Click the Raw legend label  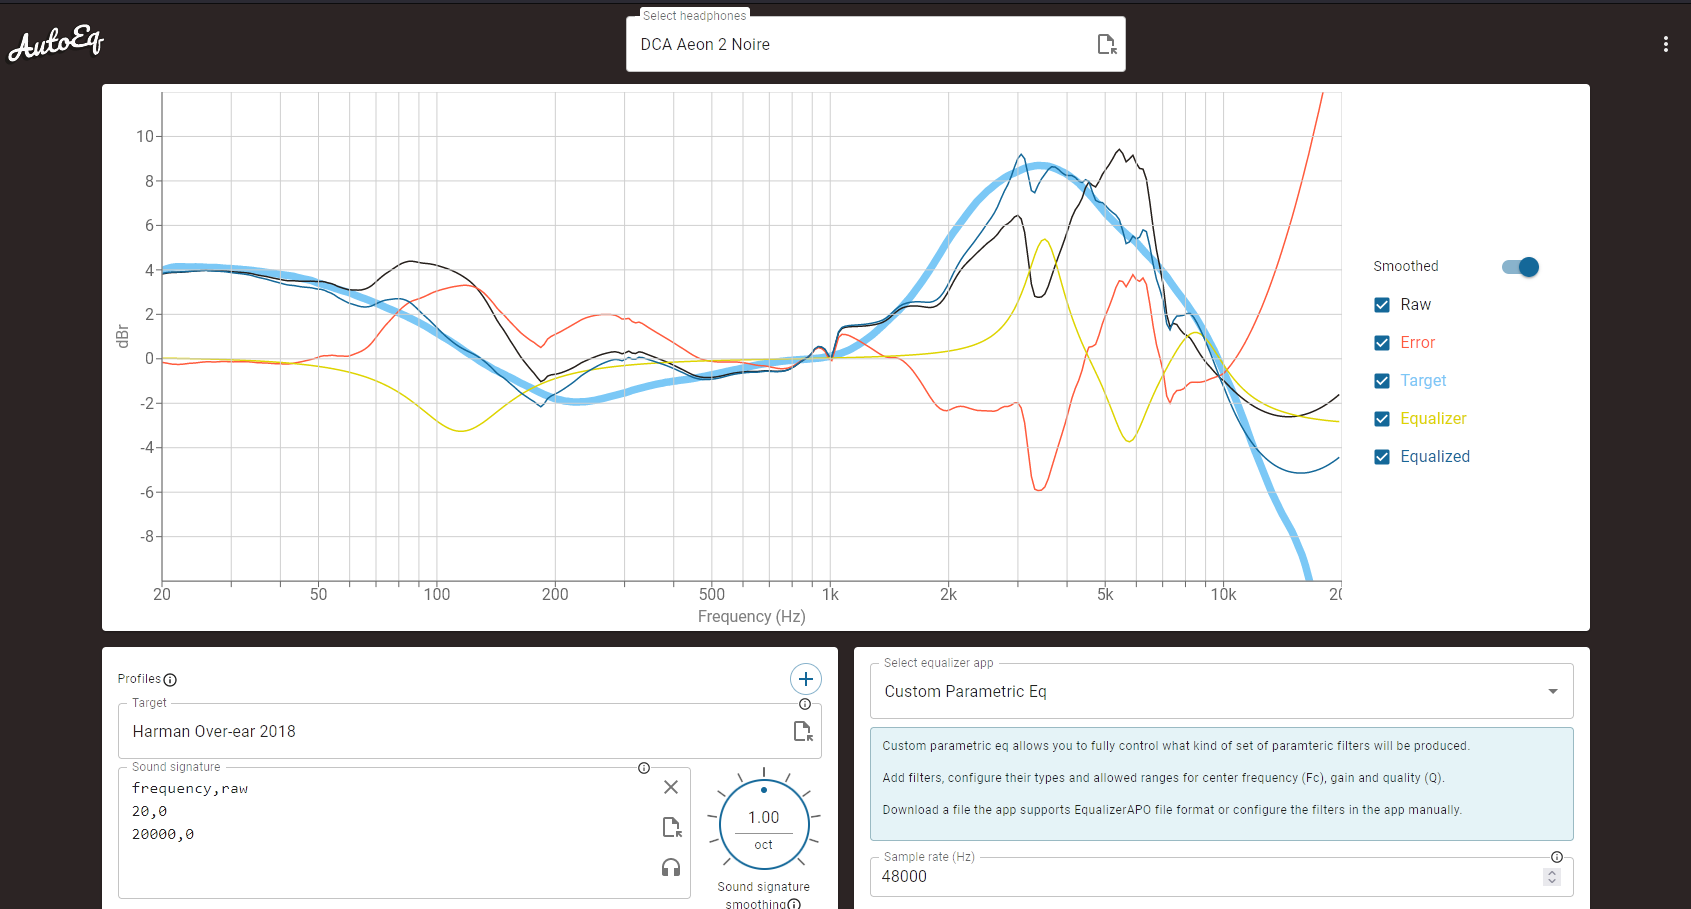pyautogui.click(x=1415, y=305)
